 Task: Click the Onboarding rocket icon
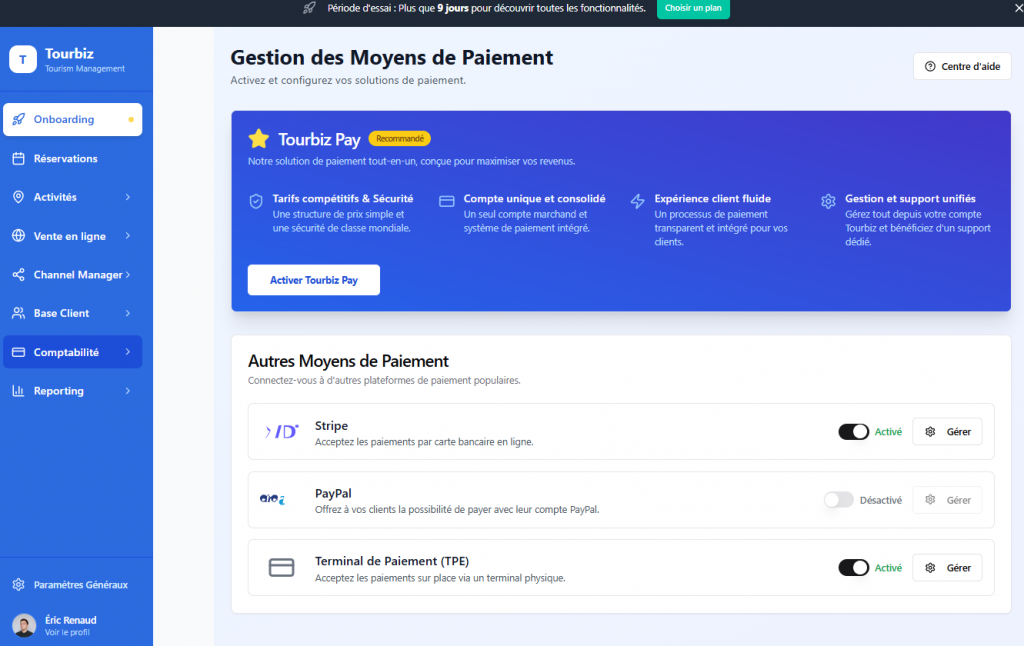click(x=18, y=119)
